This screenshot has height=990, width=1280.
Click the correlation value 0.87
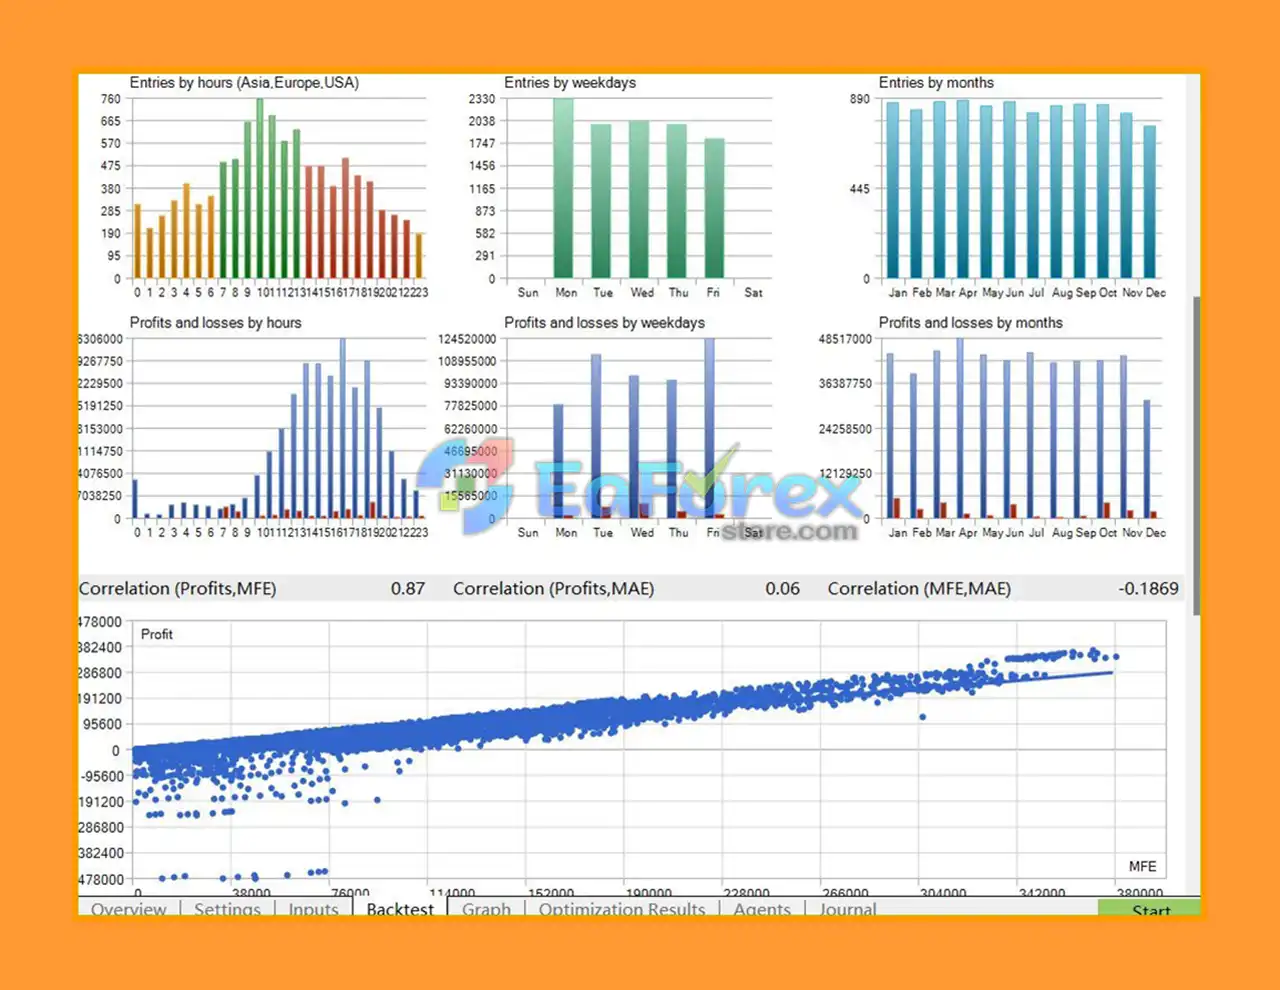coord(408,589)
